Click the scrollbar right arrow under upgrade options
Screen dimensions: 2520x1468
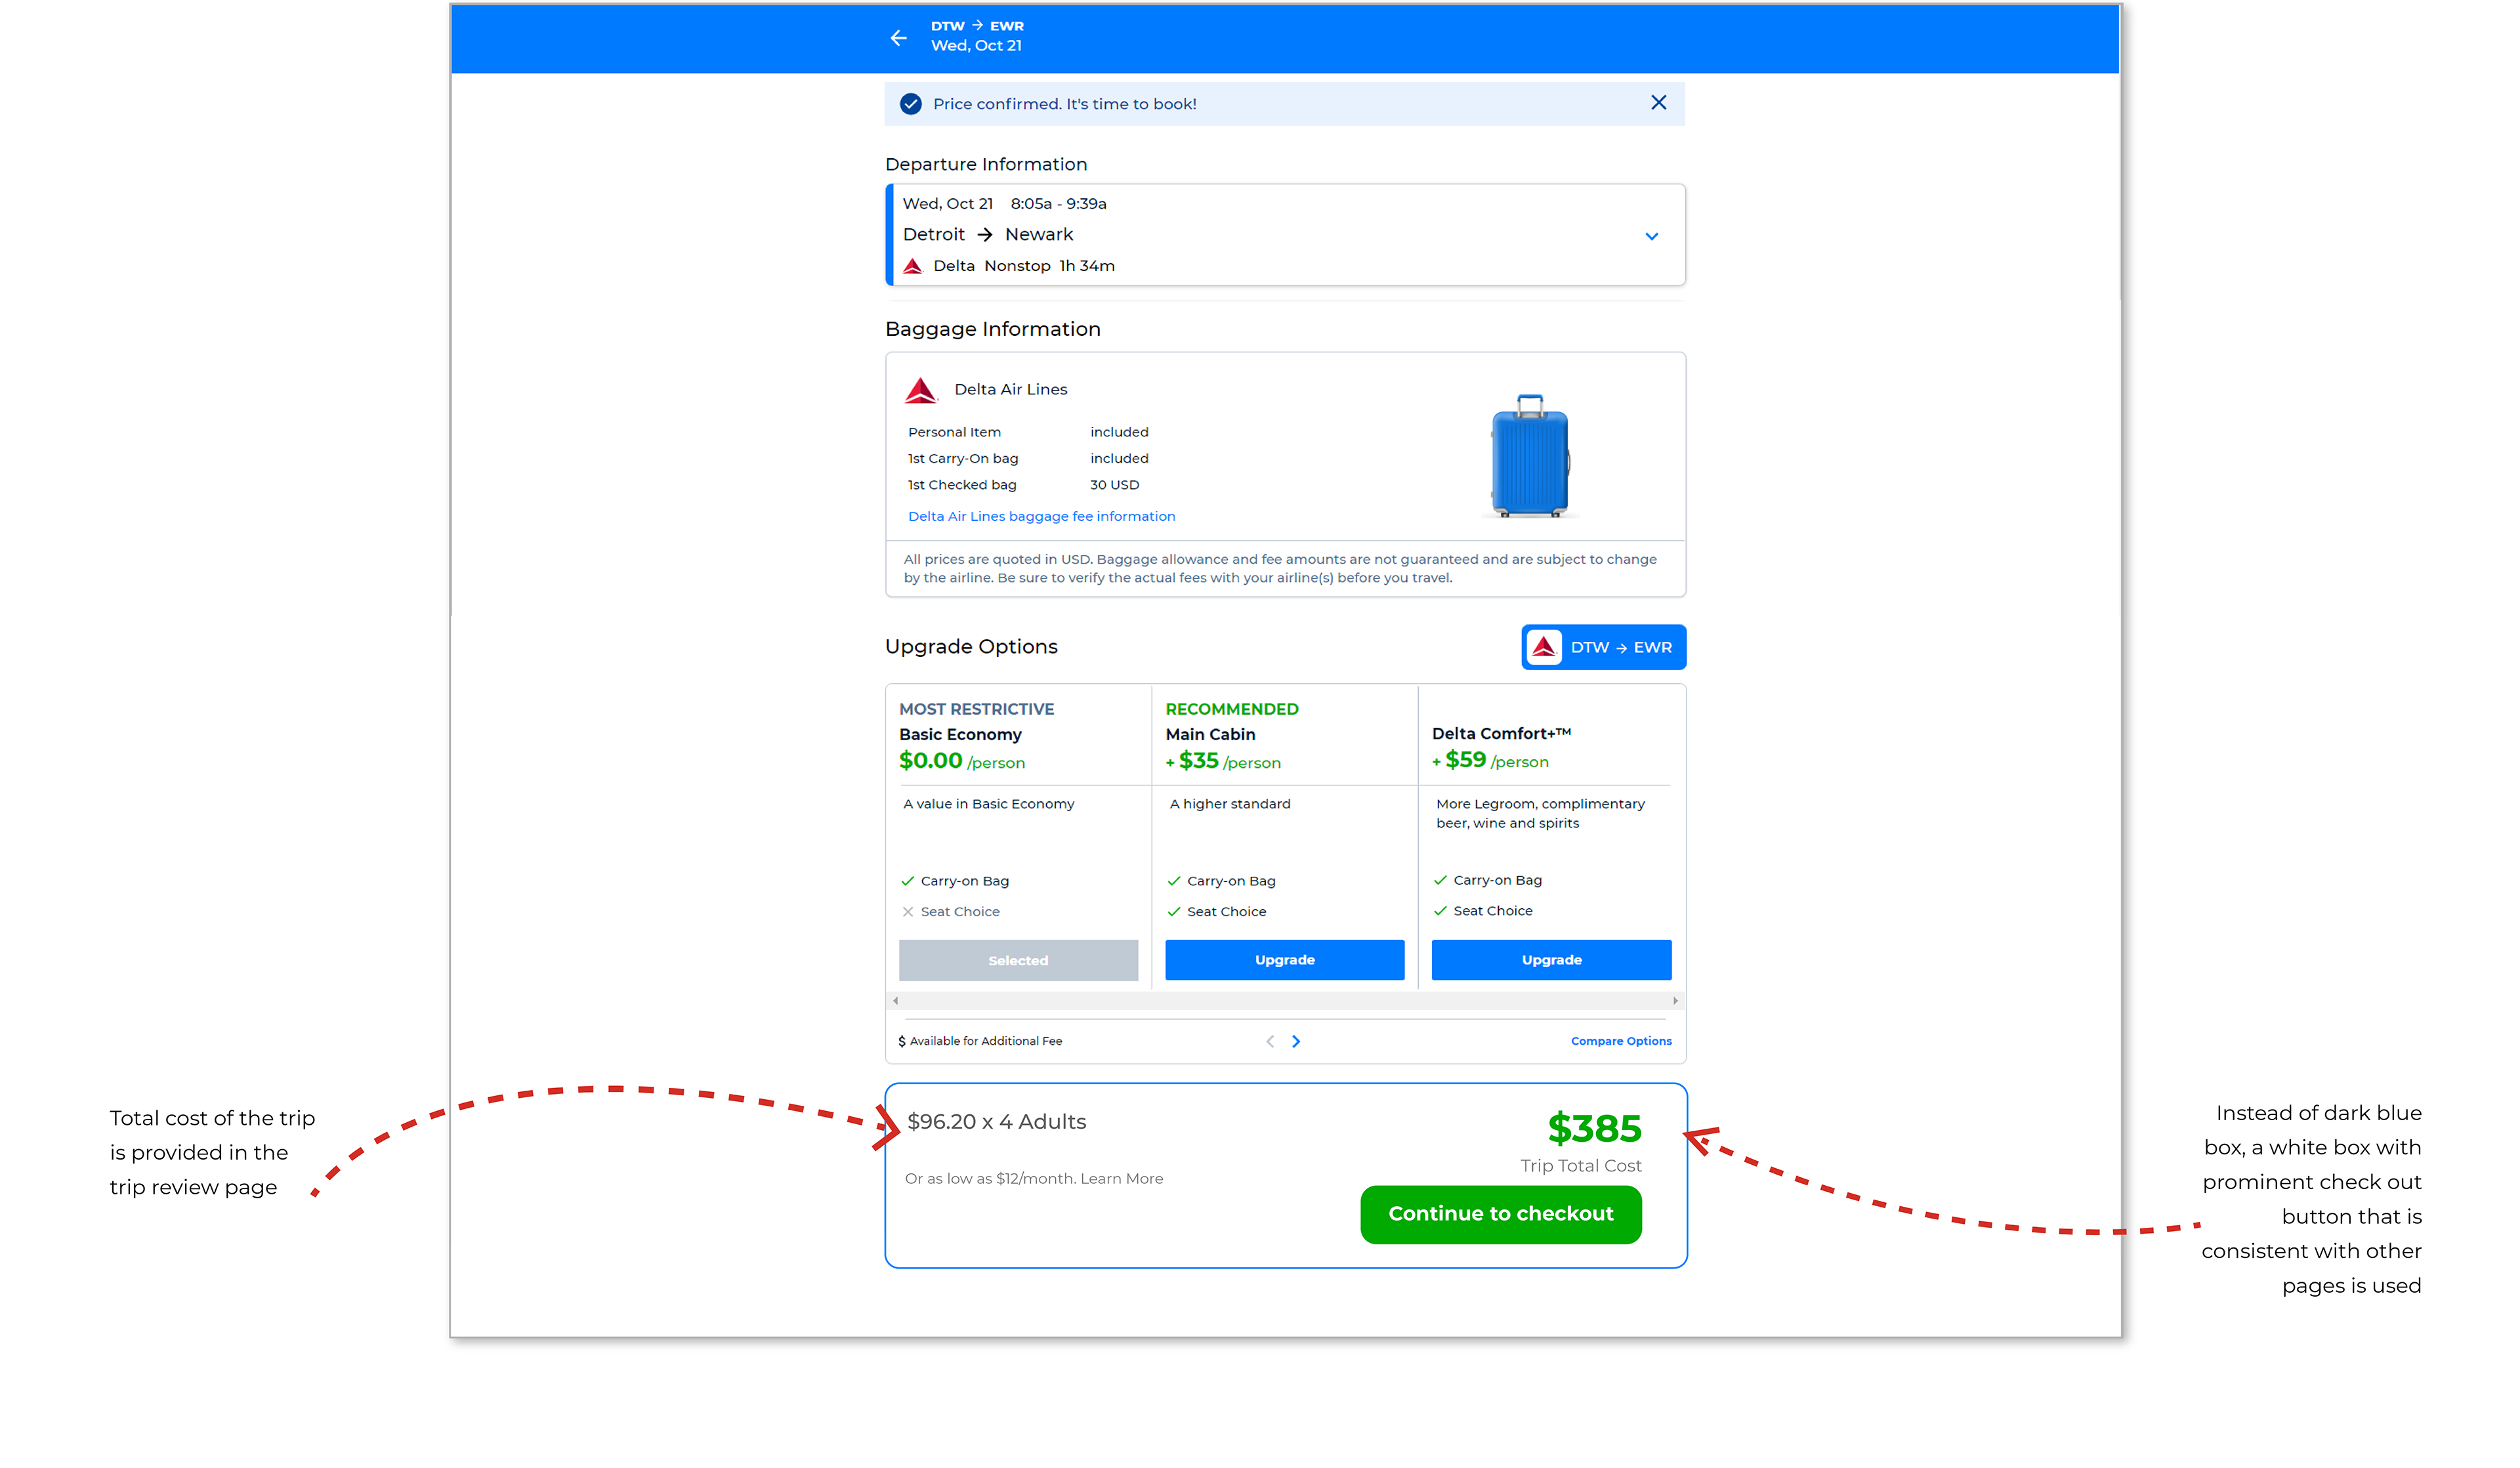coord(1675,1000)
